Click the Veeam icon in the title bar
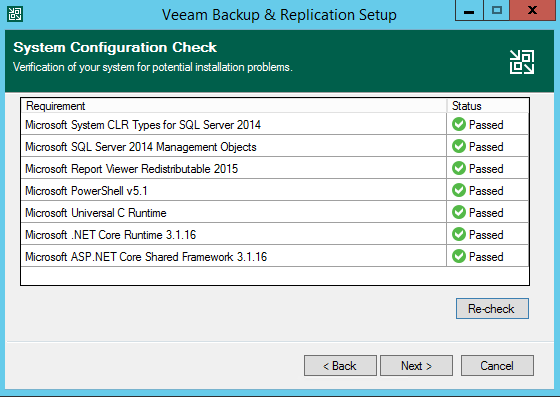This screenshot has height=397, width=560. (15, 14)
